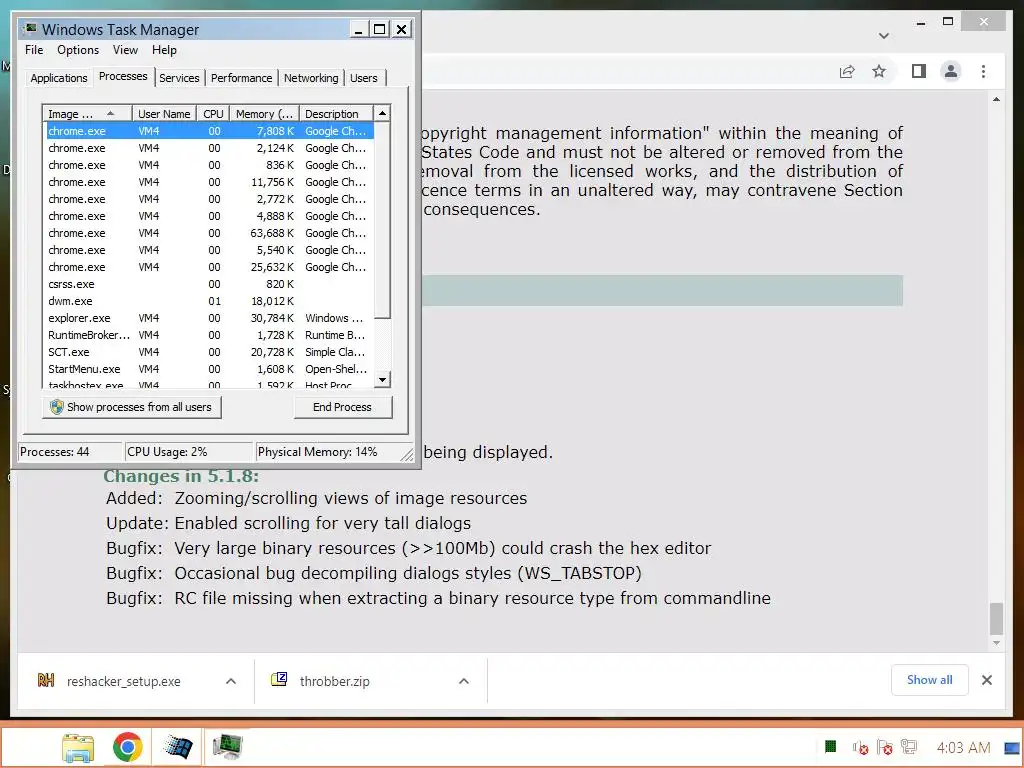The width and height of the screenshot is (1024, 768).
Task: Select the explorer.exe process row
Action: [x=209, y=318]
